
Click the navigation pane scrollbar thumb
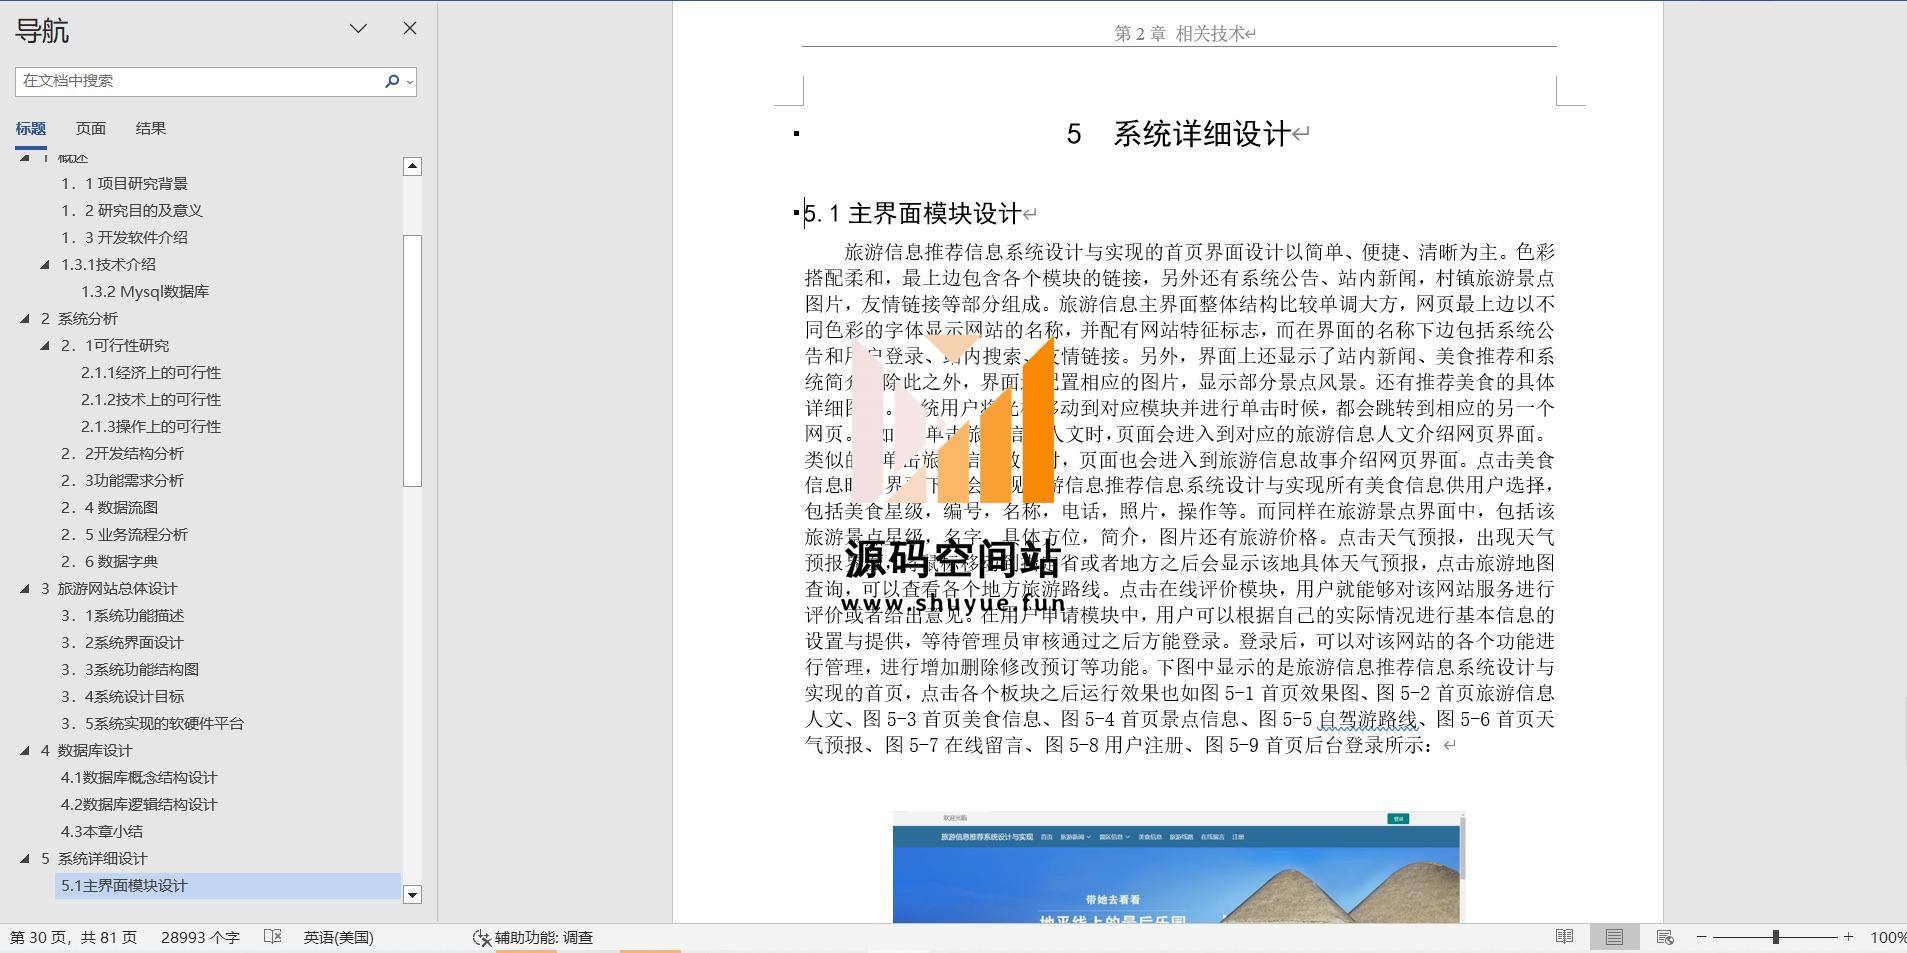click(x=412, y=360)
